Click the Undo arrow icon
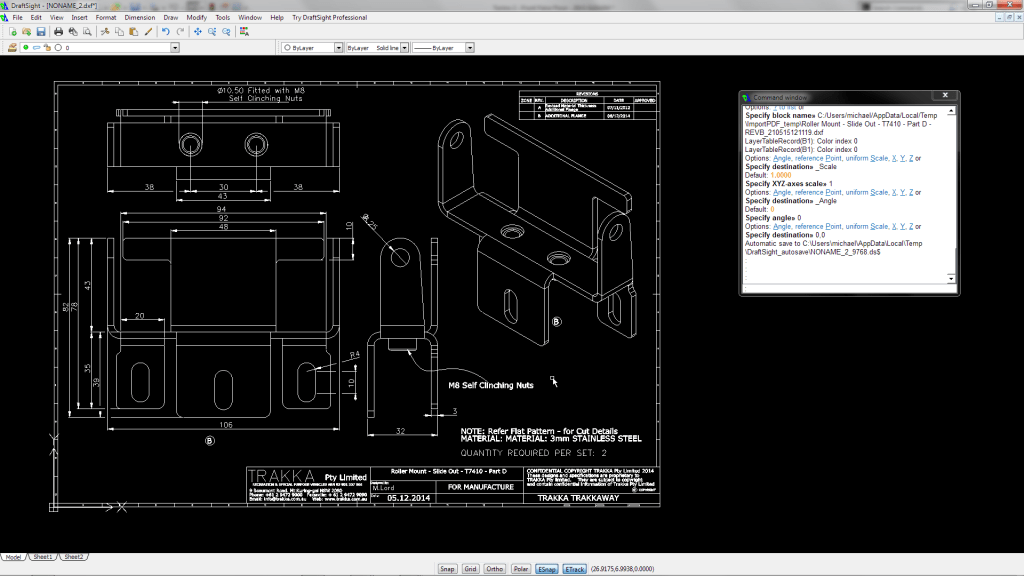Screen dimensions: 1024x576 coord(166,32)
